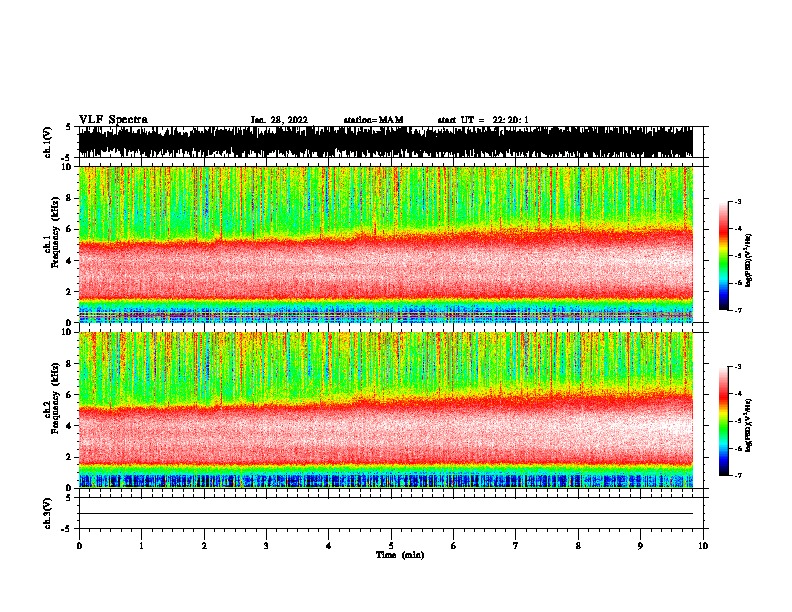Viewport: 792px width, 612px height.
Task: Click the "10" frequency tick on ch.2 plot
Action: point(68,332)
